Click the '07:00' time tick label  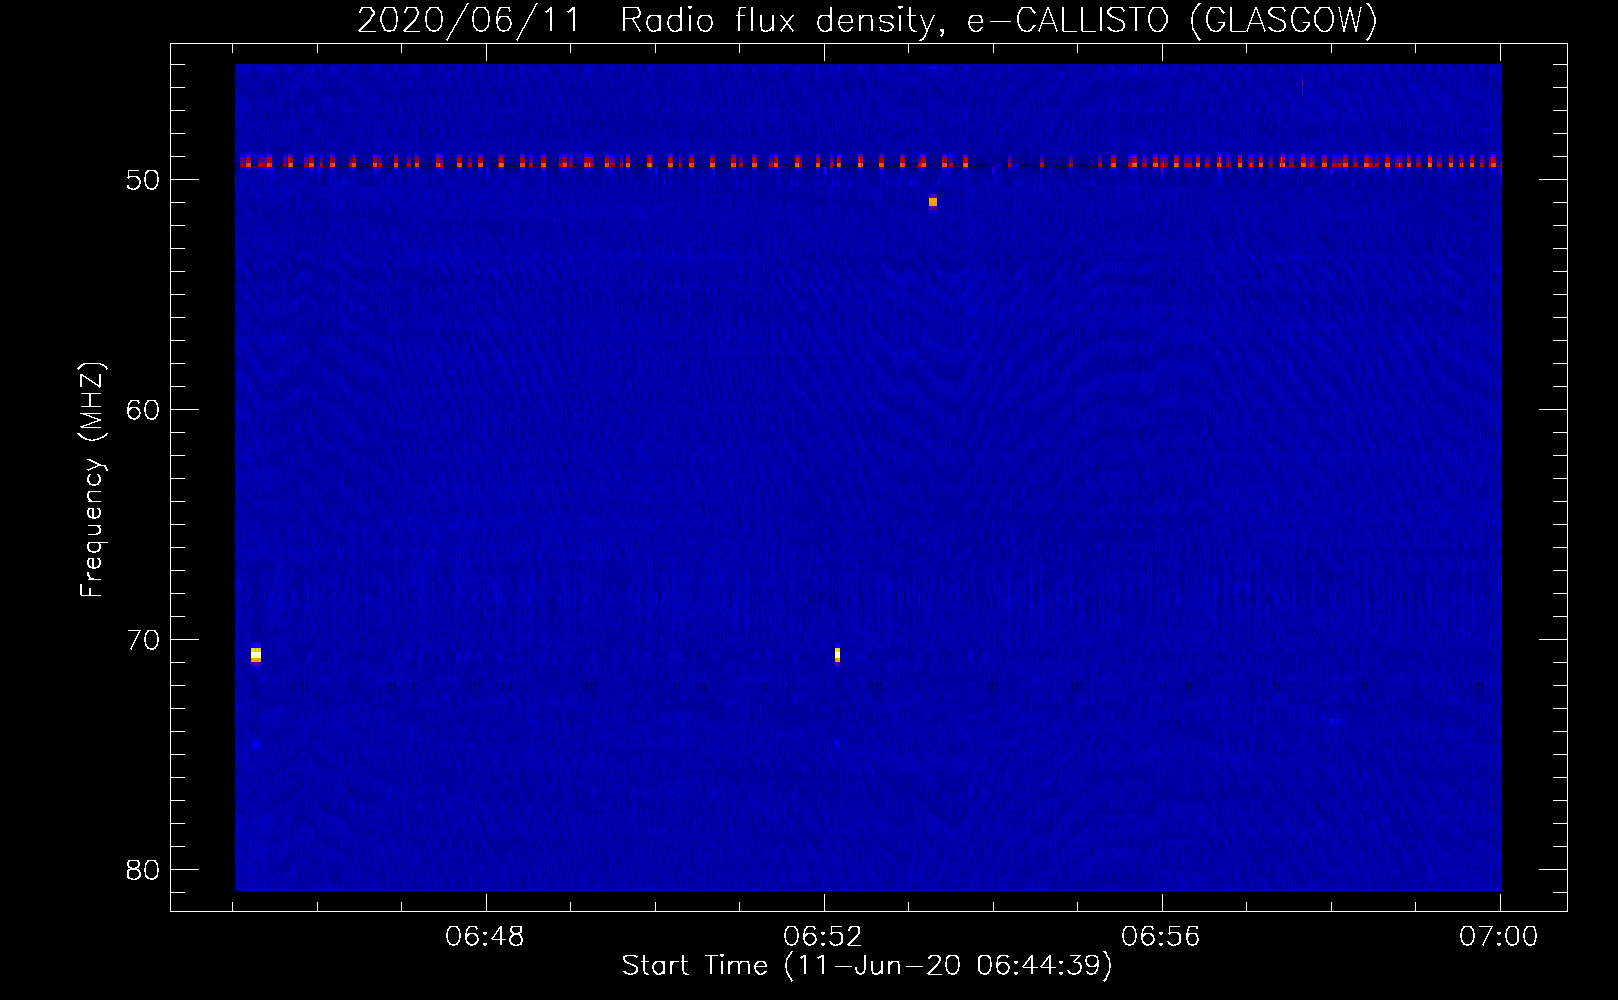coord(1498,937)
